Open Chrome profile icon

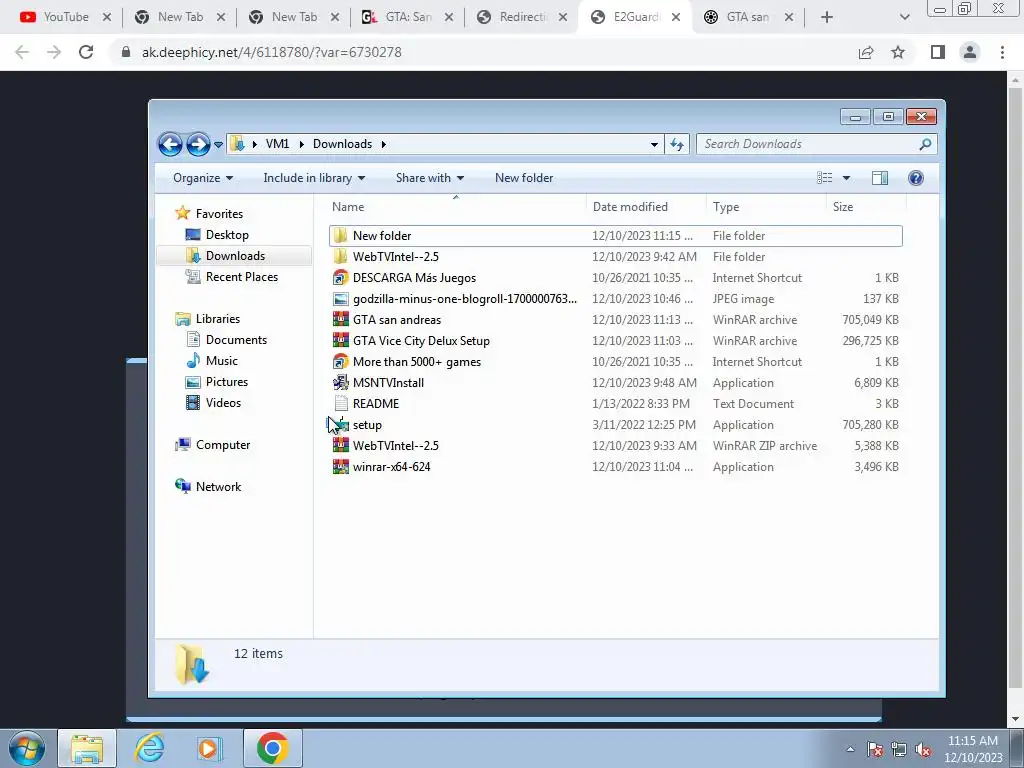[x=970, y=52]
